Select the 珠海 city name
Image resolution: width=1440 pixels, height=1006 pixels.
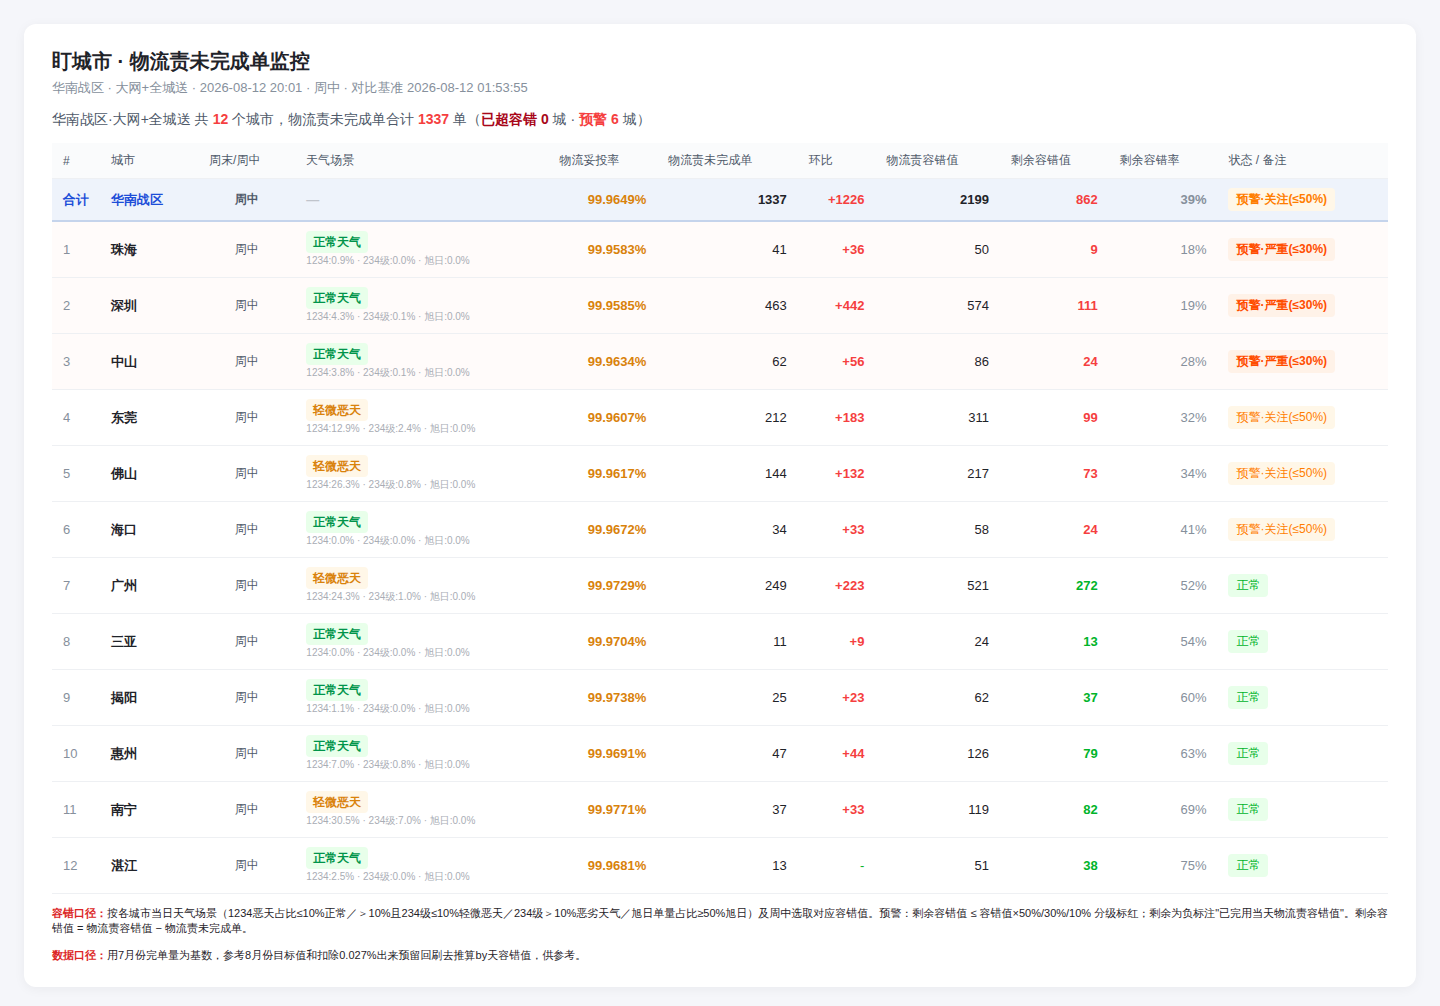(124, 250)
